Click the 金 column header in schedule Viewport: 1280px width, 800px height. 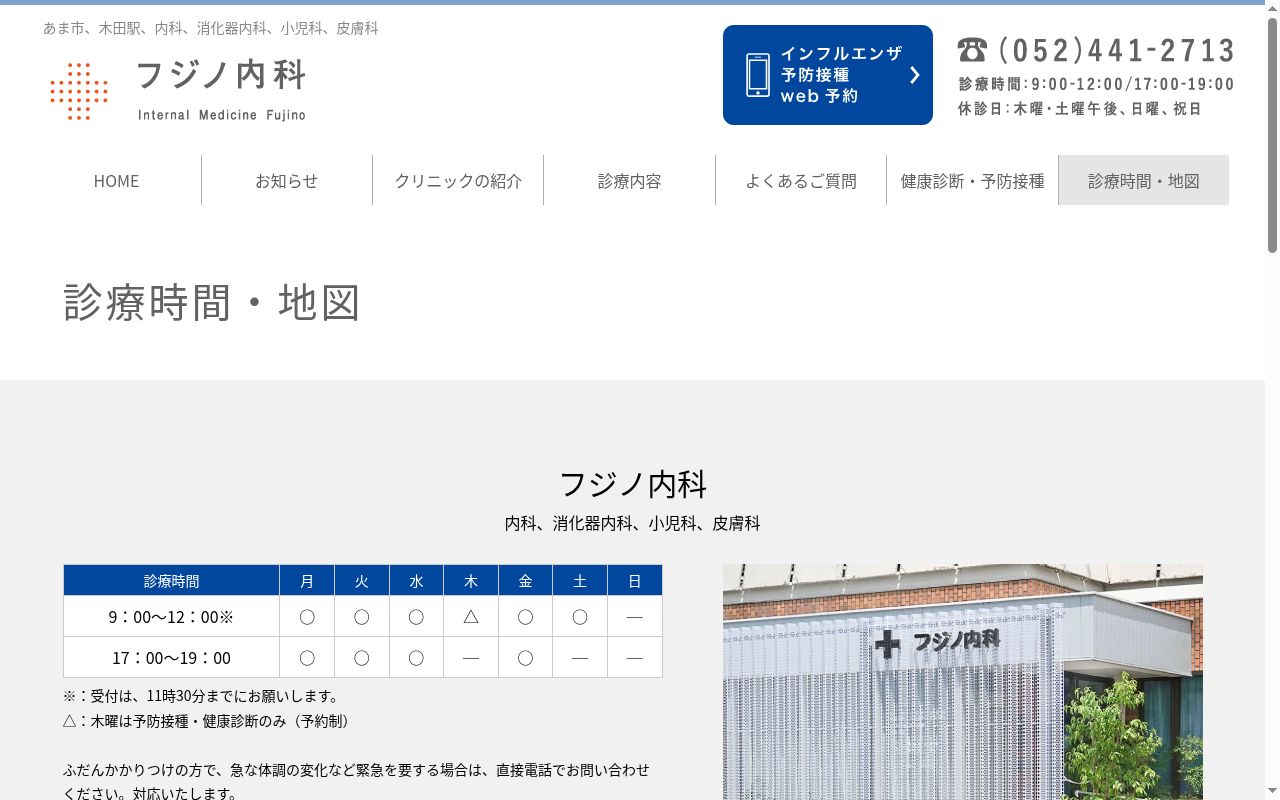(x=526, y=581)
